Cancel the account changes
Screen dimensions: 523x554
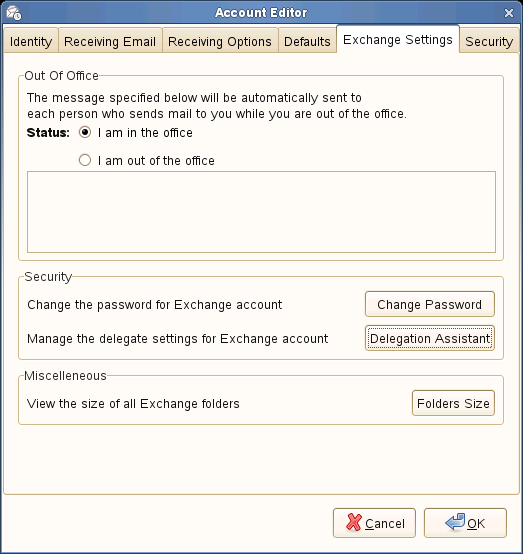(374, 523)
